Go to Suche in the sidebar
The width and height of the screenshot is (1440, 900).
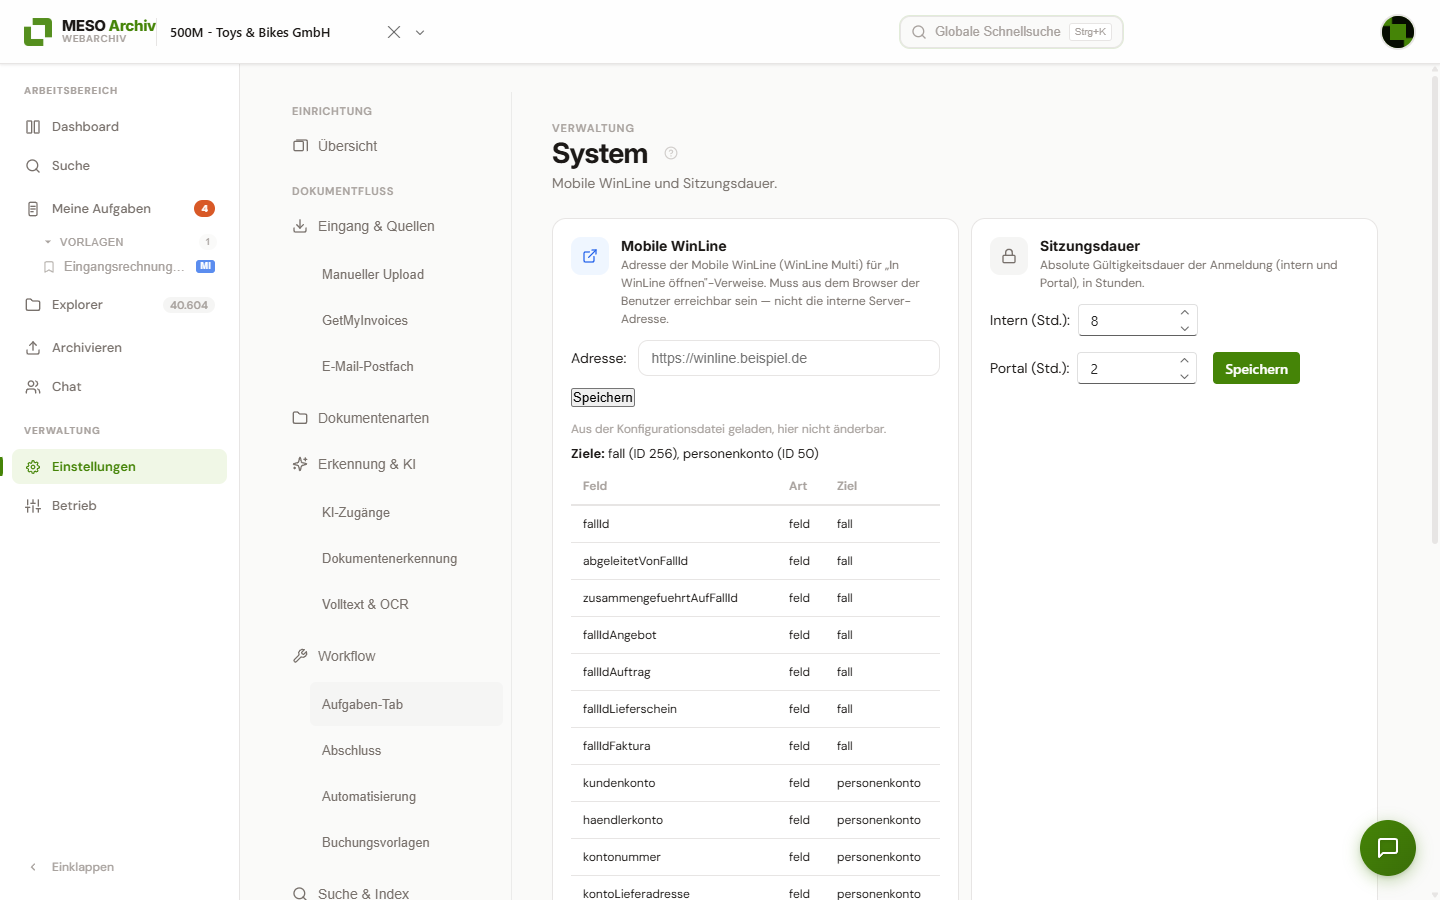120,166
